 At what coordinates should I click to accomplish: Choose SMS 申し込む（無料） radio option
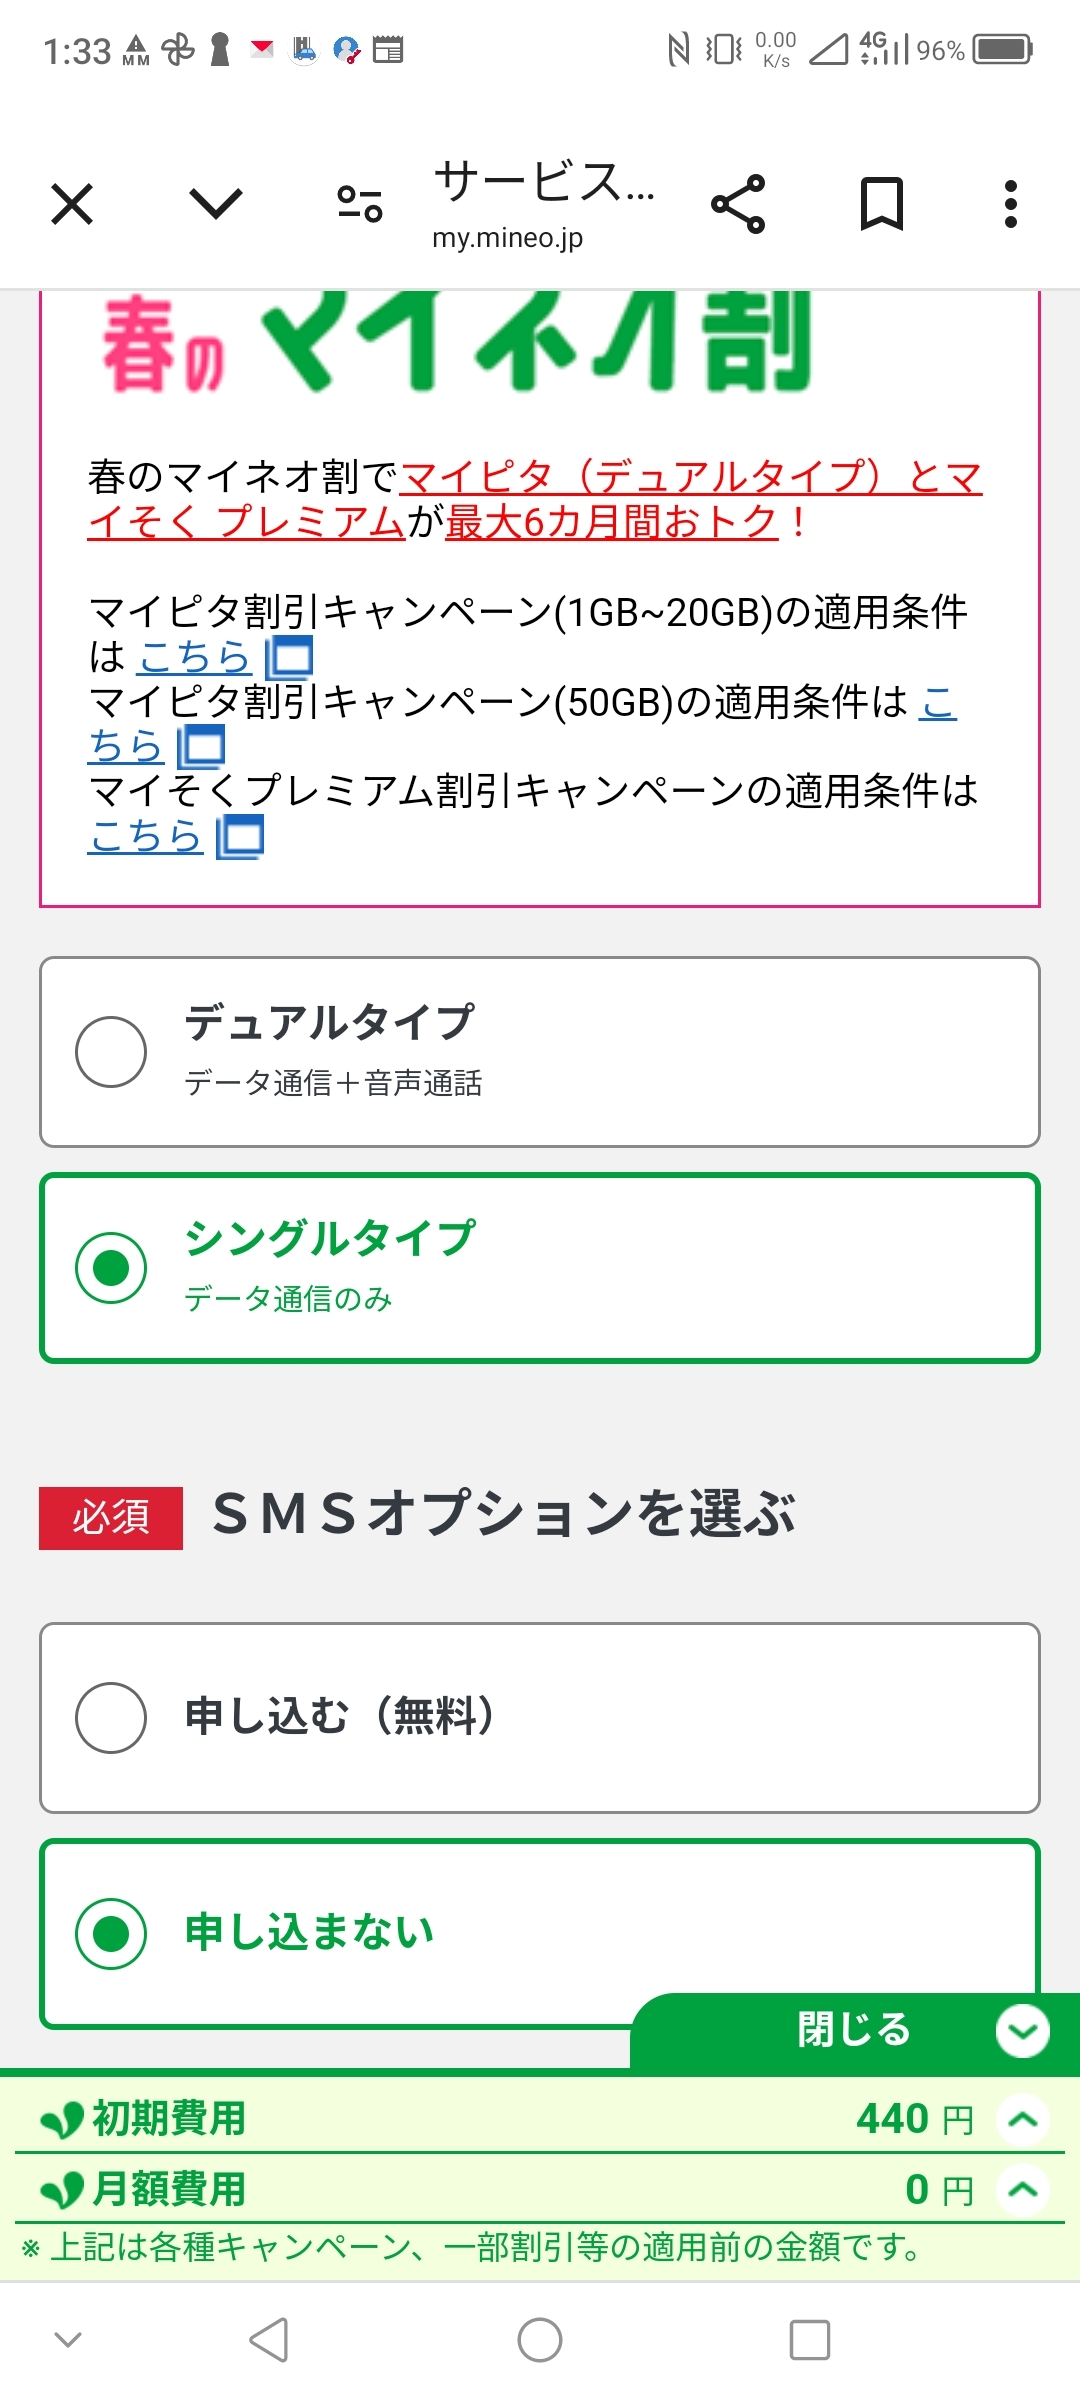(111, 1718)
